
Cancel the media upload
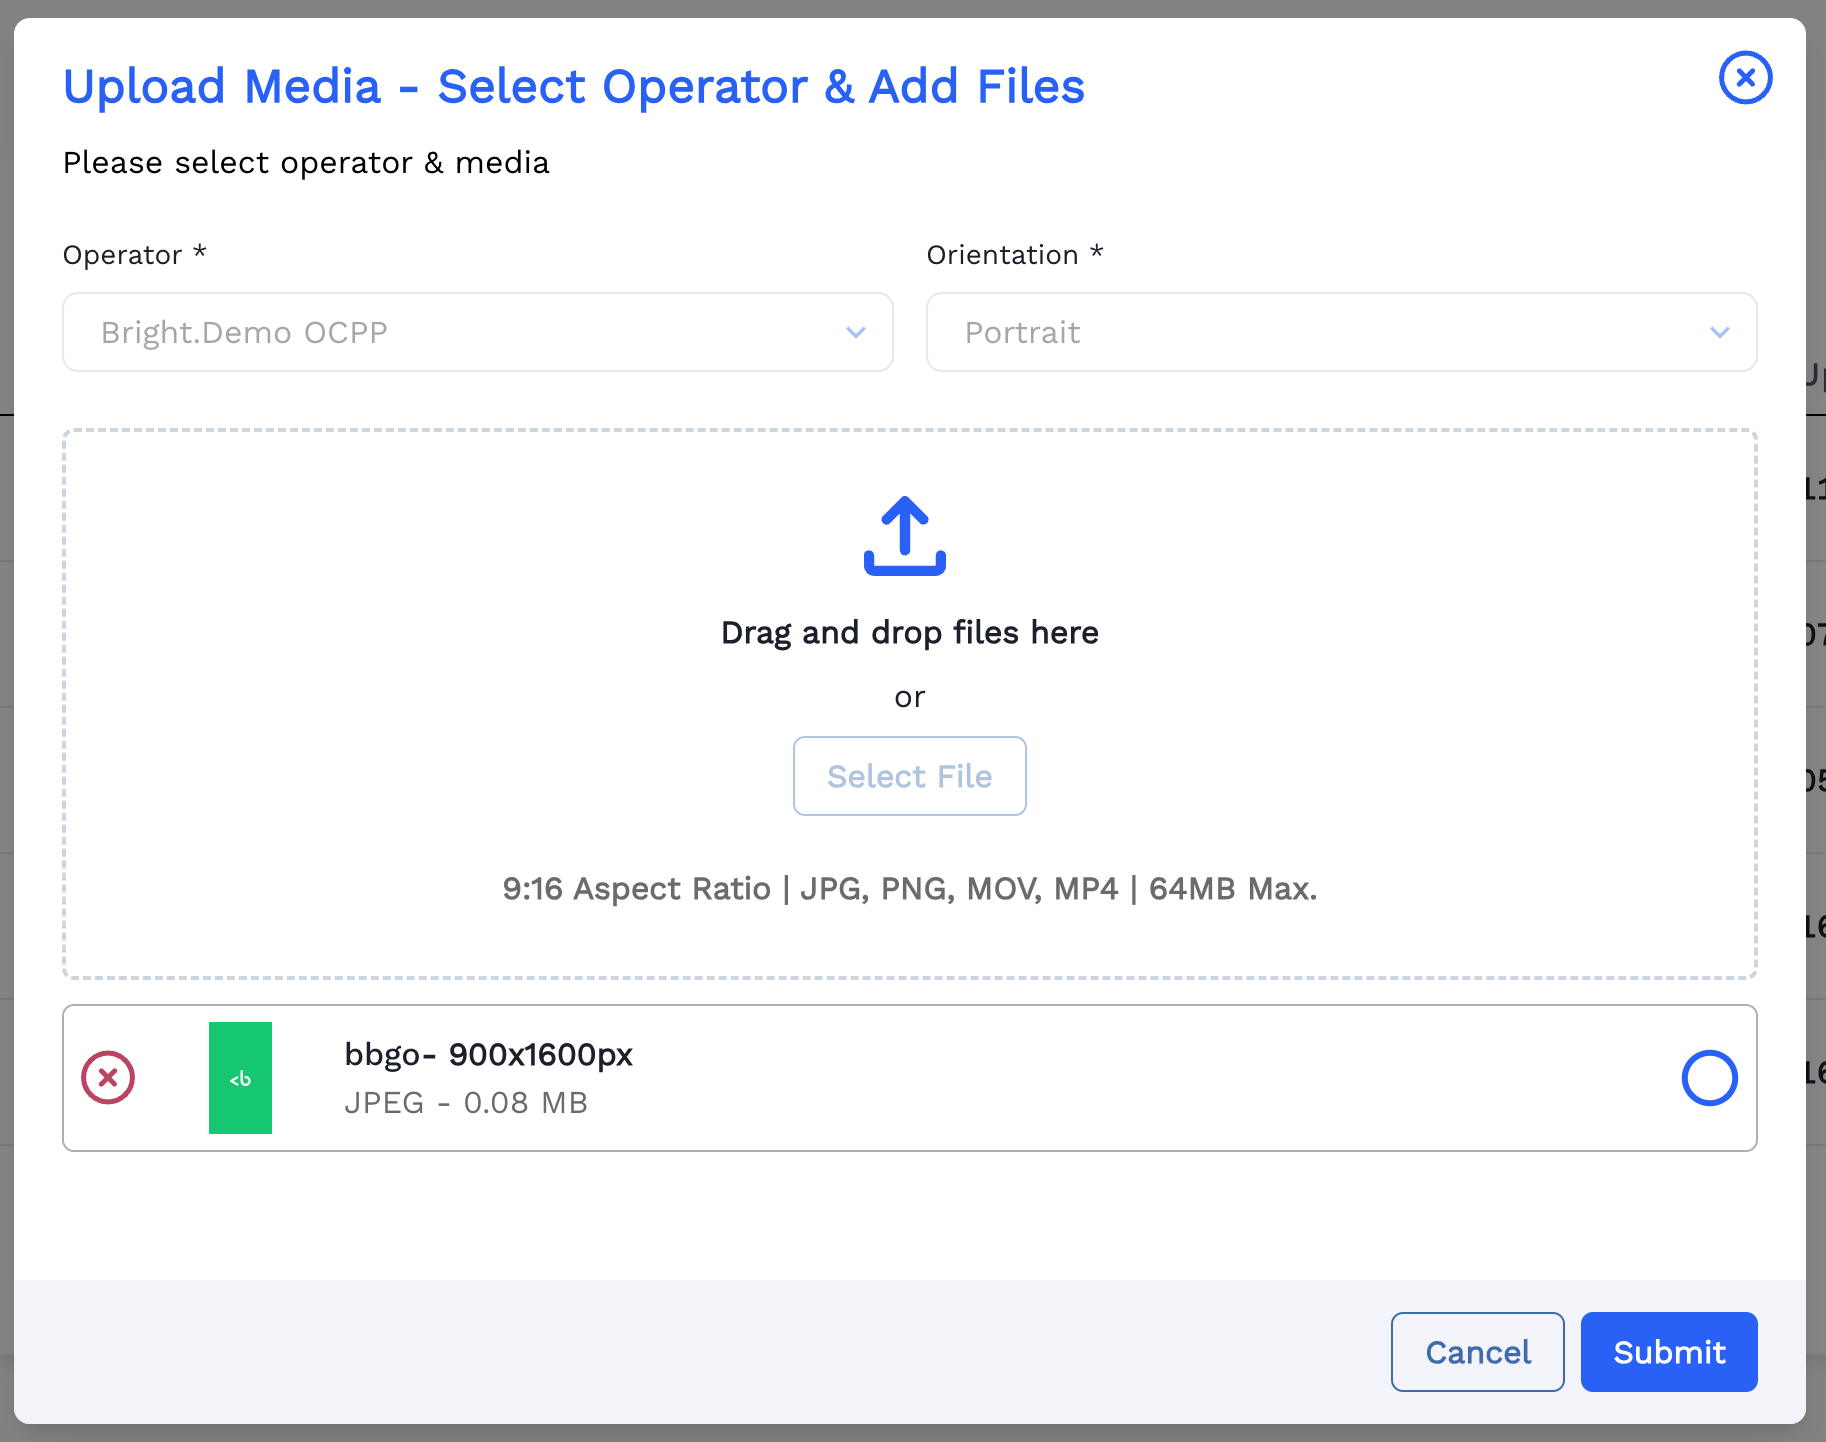(x=1477, y=1352)
